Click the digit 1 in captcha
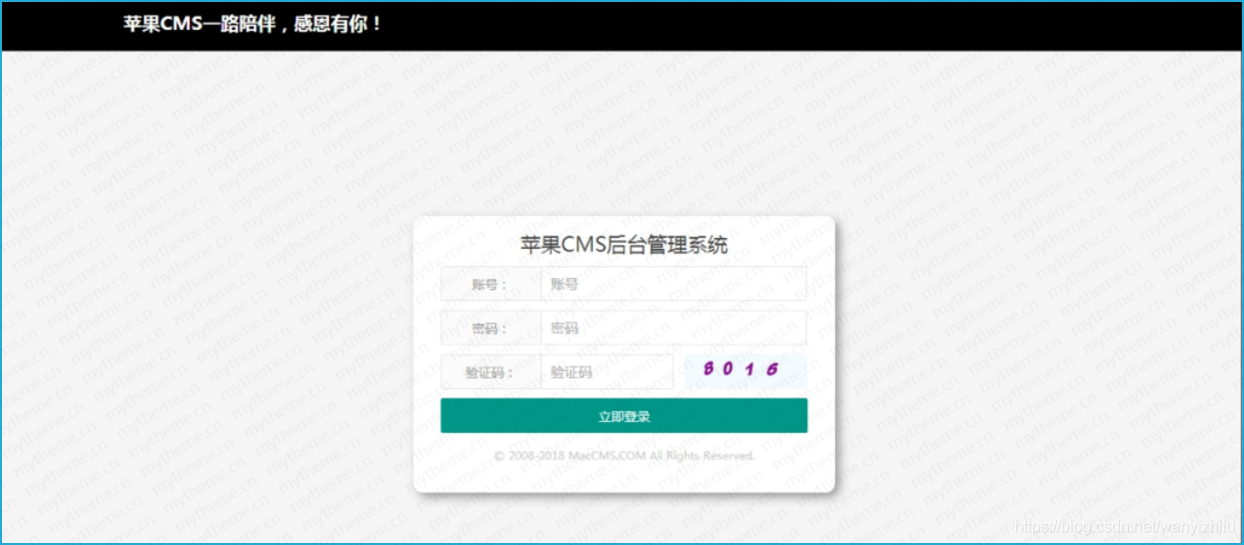 point(752,369)
